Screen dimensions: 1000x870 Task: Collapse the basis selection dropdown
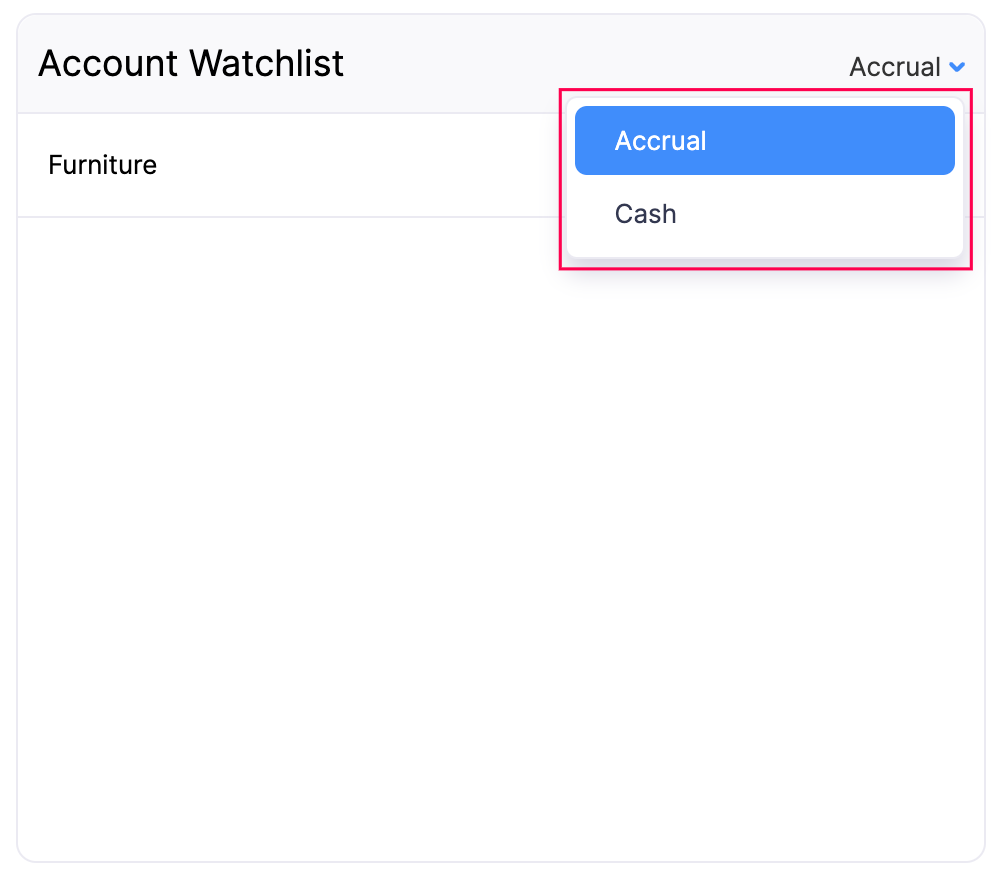click(x=905, y=67)
